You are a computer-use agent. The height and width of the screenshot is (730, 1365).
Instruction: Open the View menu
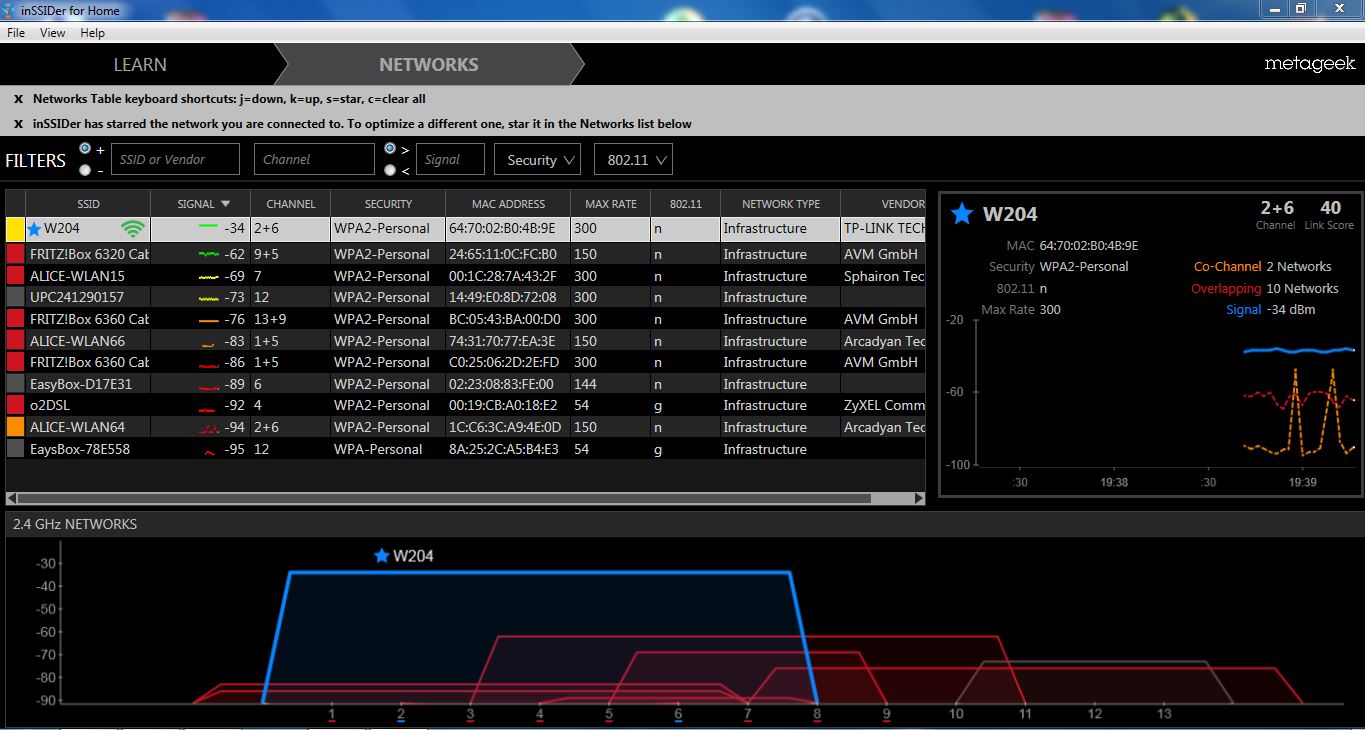[53, 33]
